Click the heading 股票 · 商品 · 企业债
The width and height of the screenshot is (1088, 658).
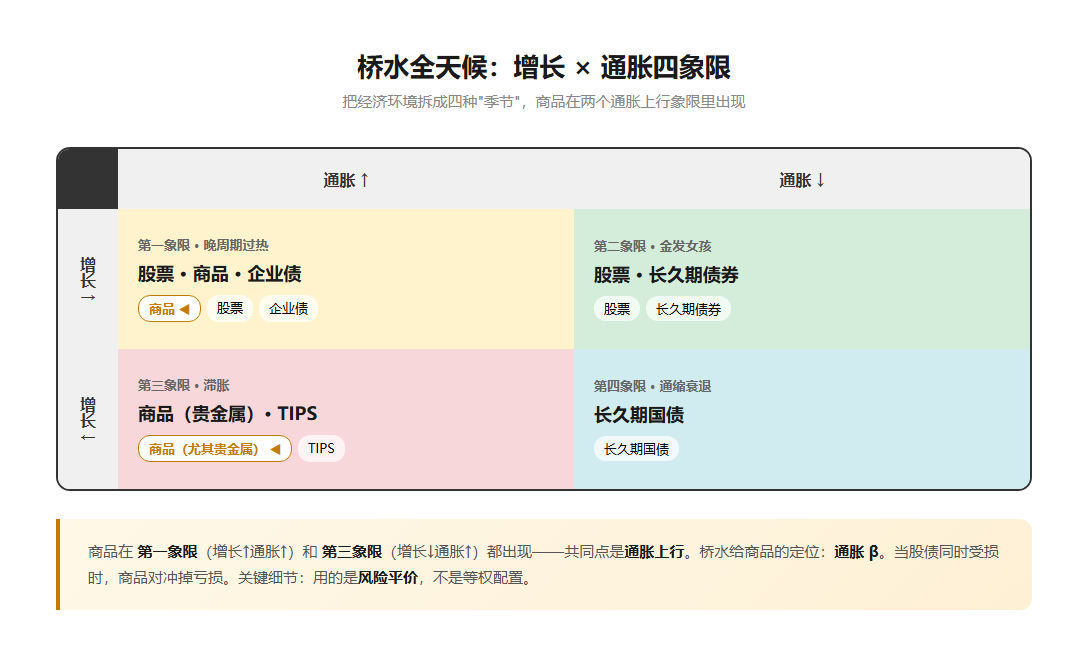219,274
